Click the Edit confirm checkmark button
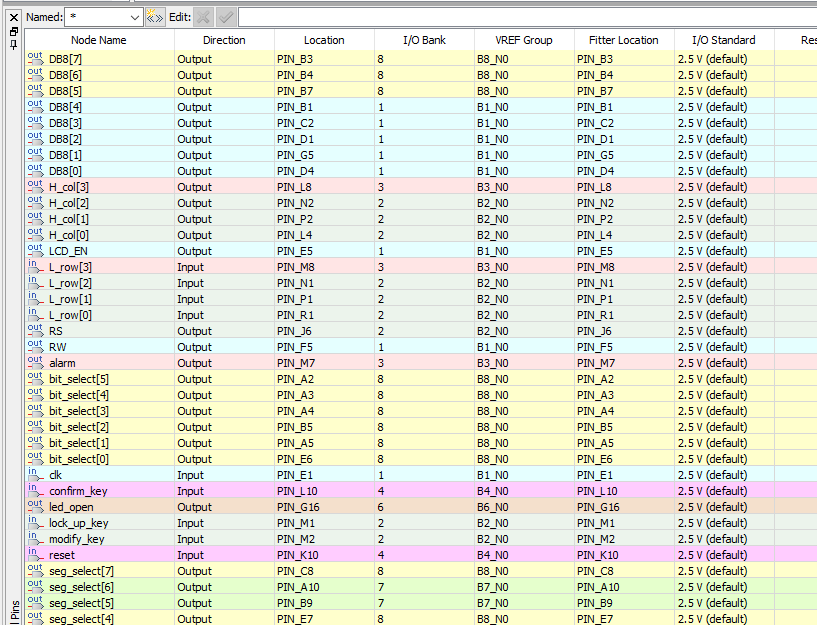The image size is (817, 625). tap(226, 18)
